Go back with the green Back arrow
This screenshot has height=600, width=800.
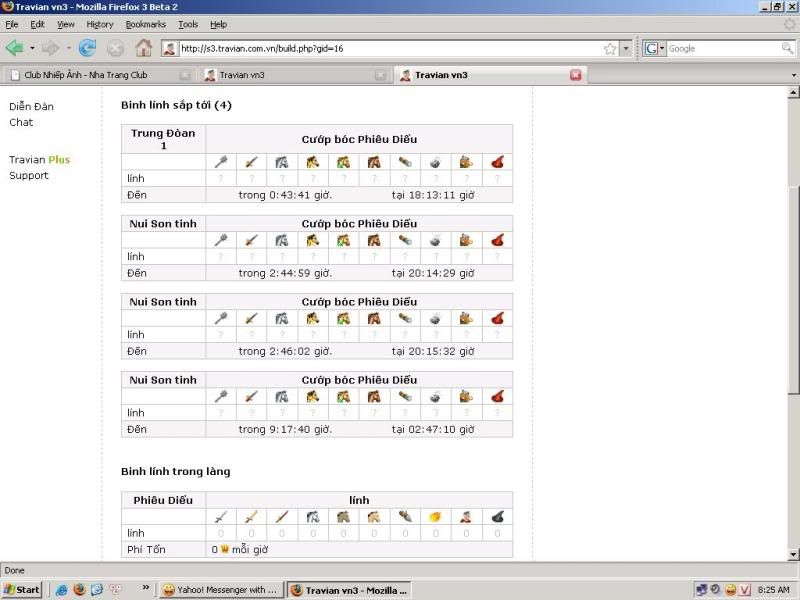(15, 48)
